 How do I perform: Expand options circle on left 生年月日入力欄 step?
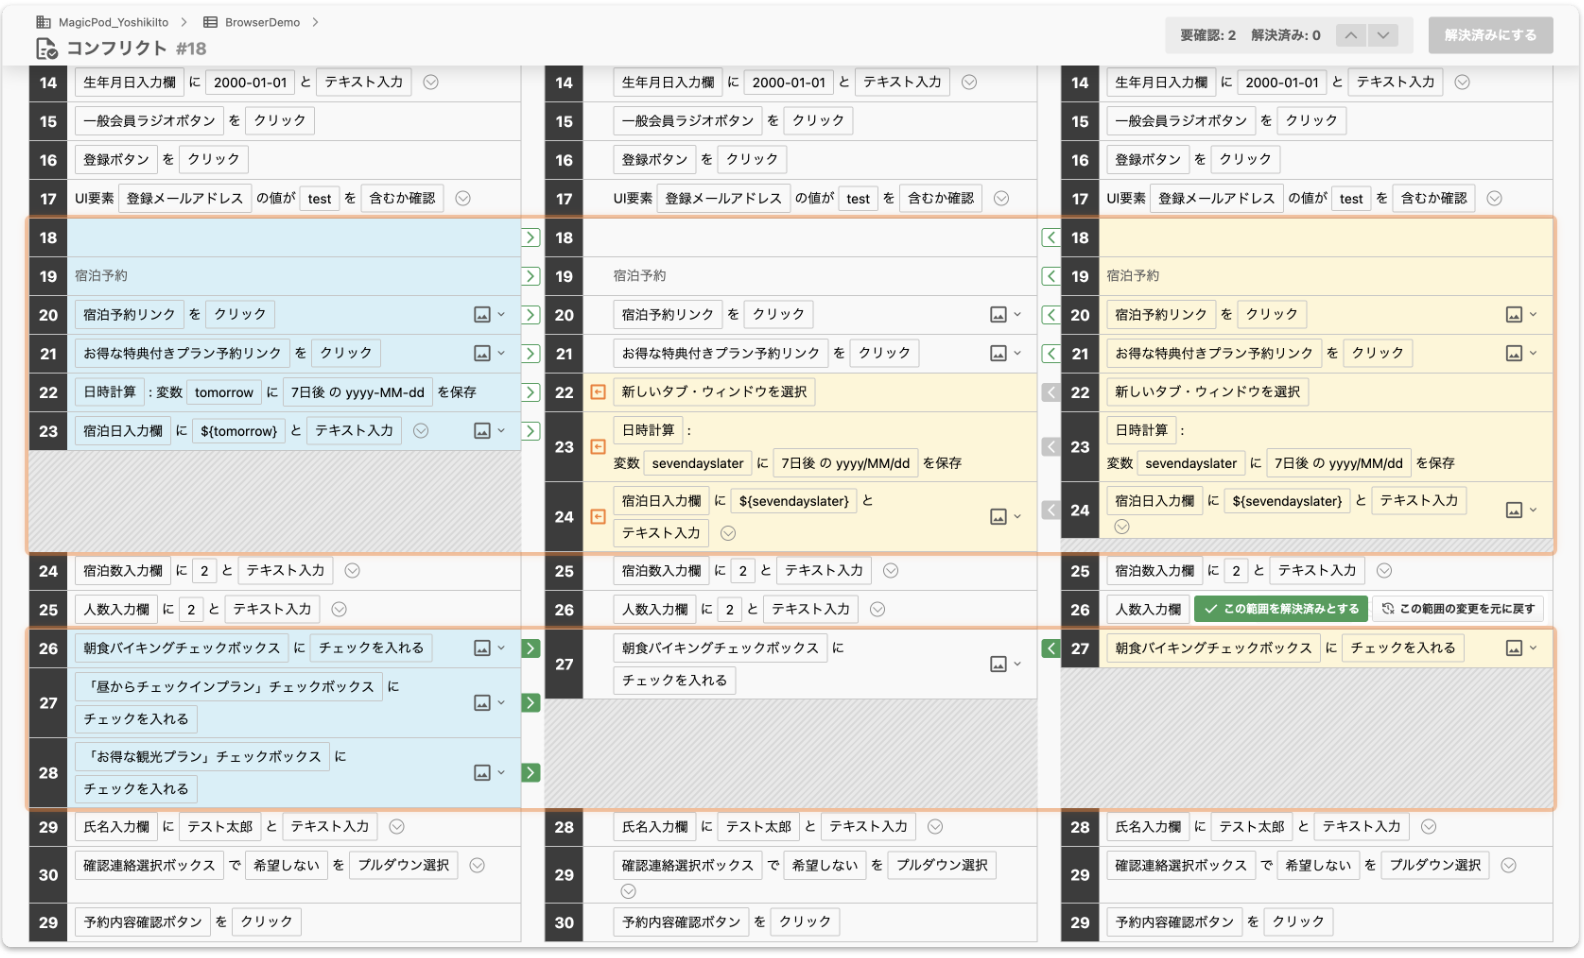(x=431, y=82)
